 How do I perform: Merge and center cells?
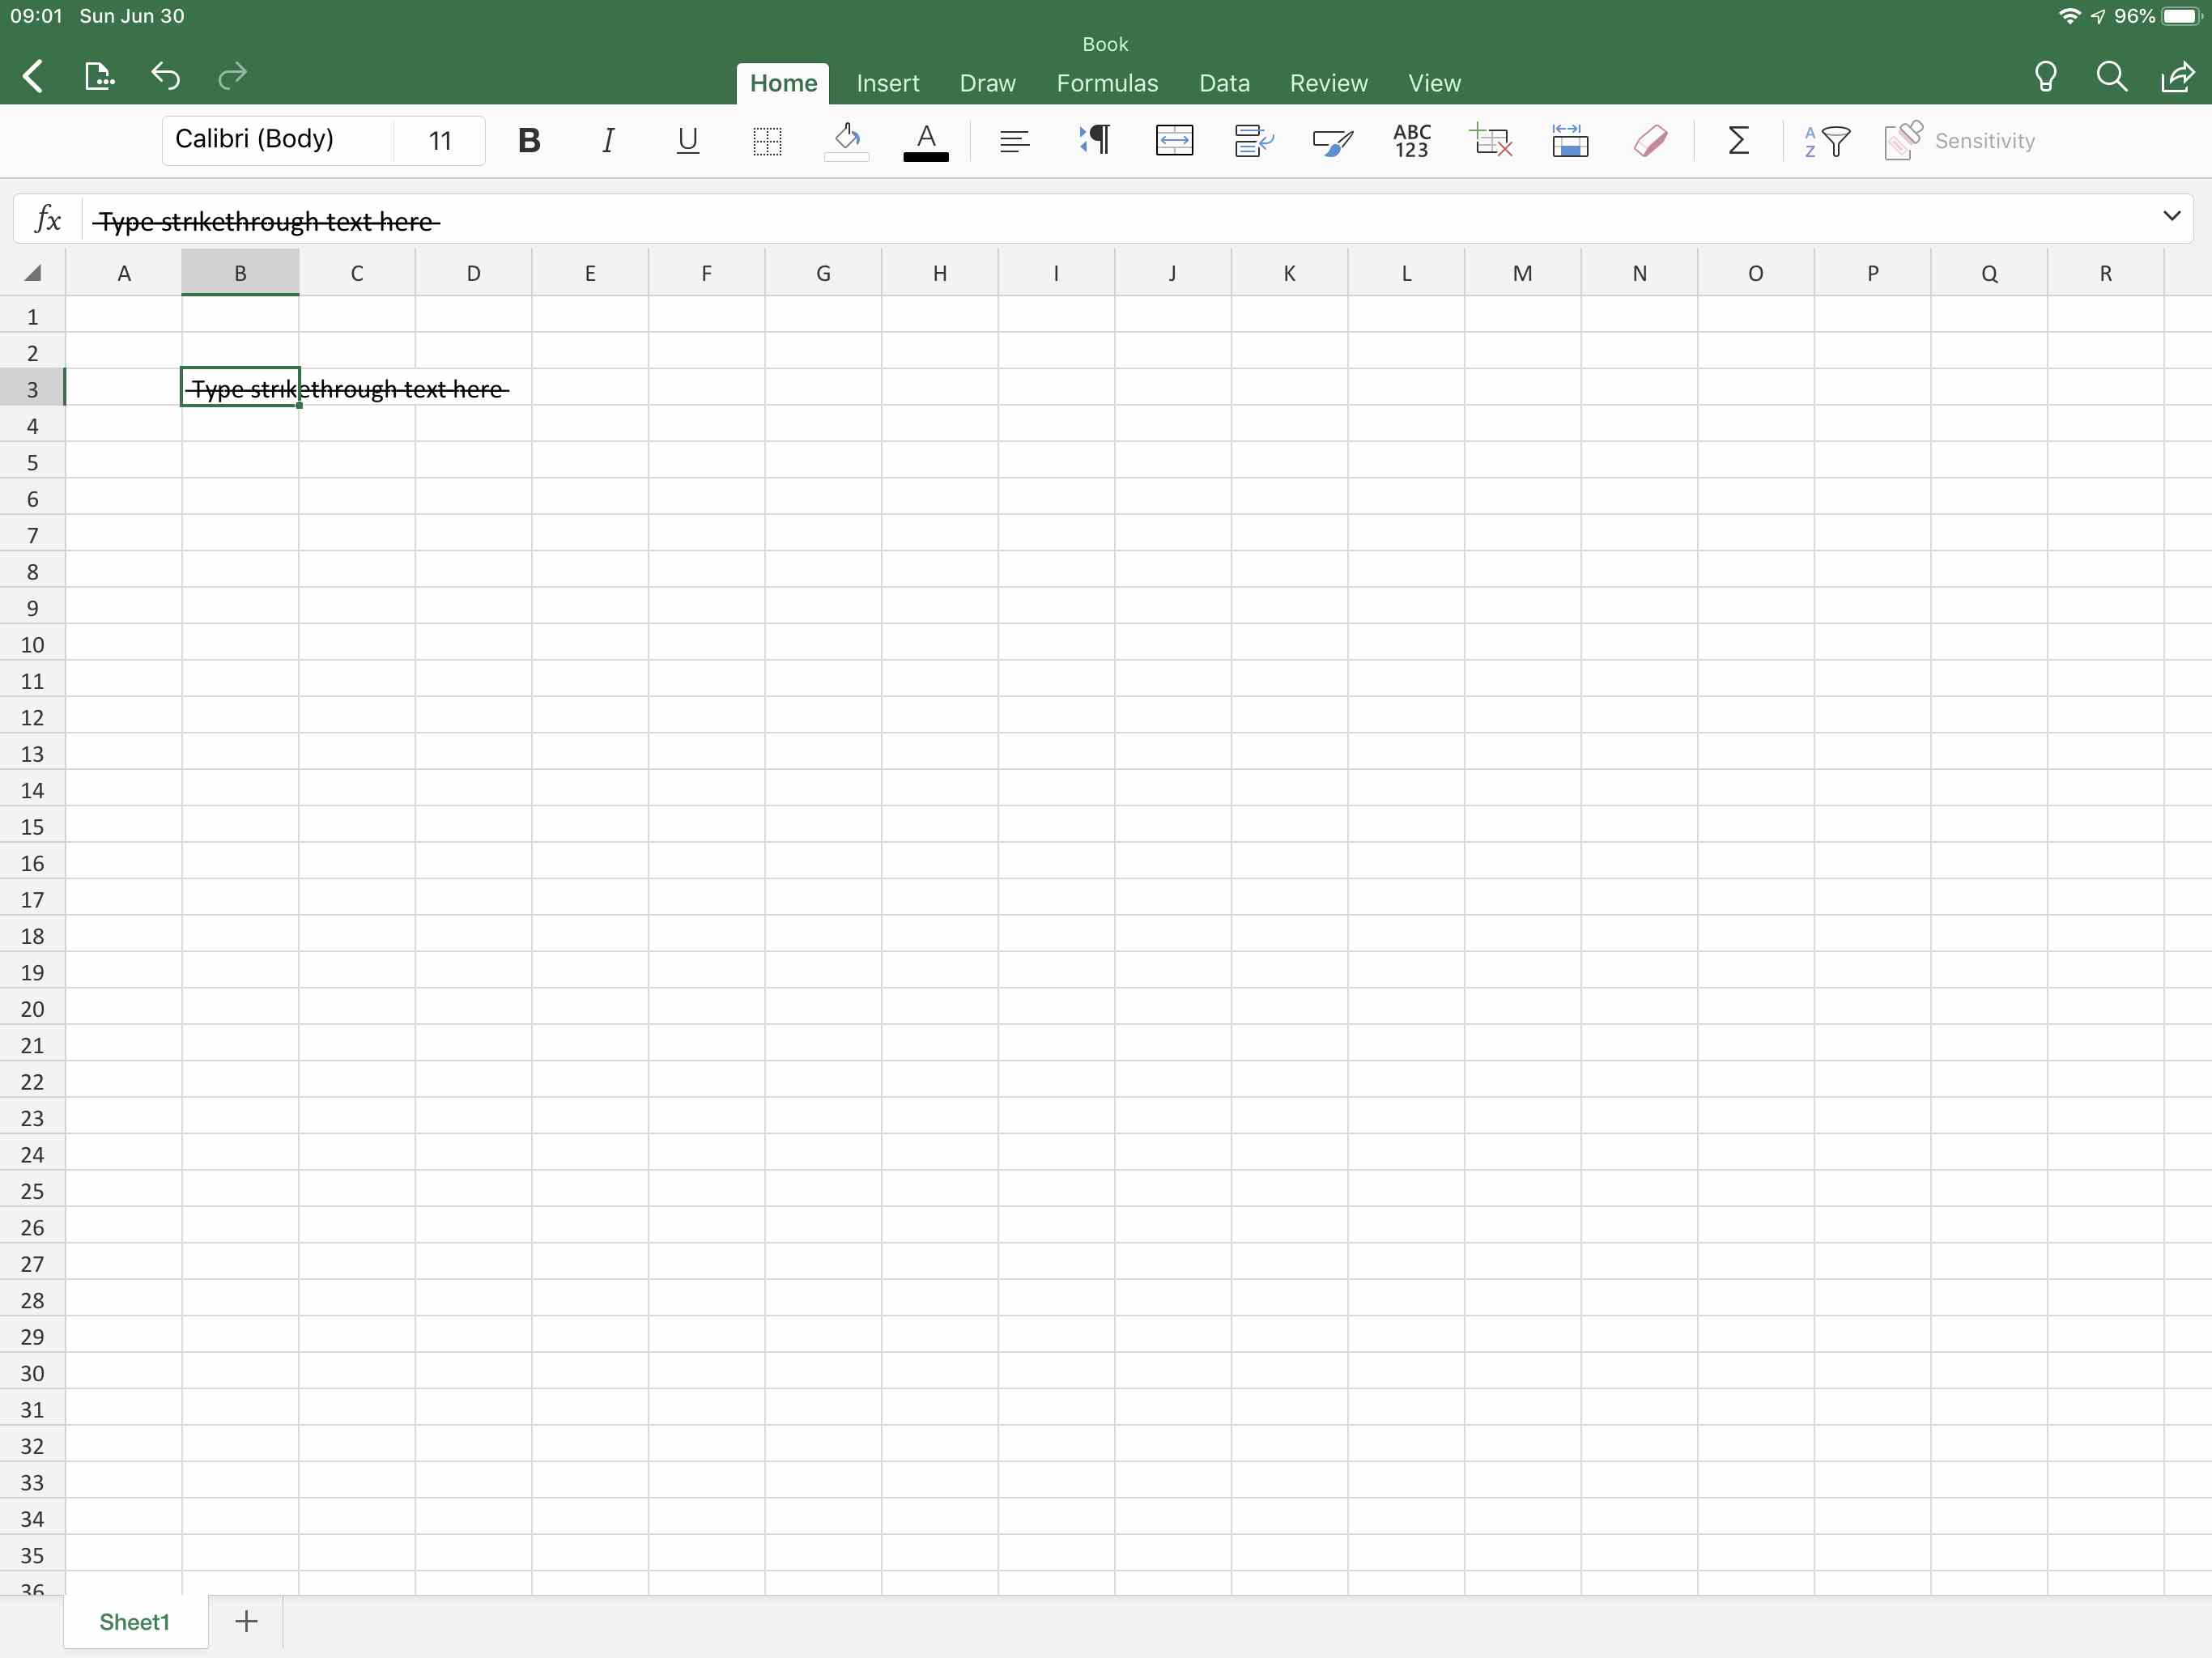[1174, 141]
